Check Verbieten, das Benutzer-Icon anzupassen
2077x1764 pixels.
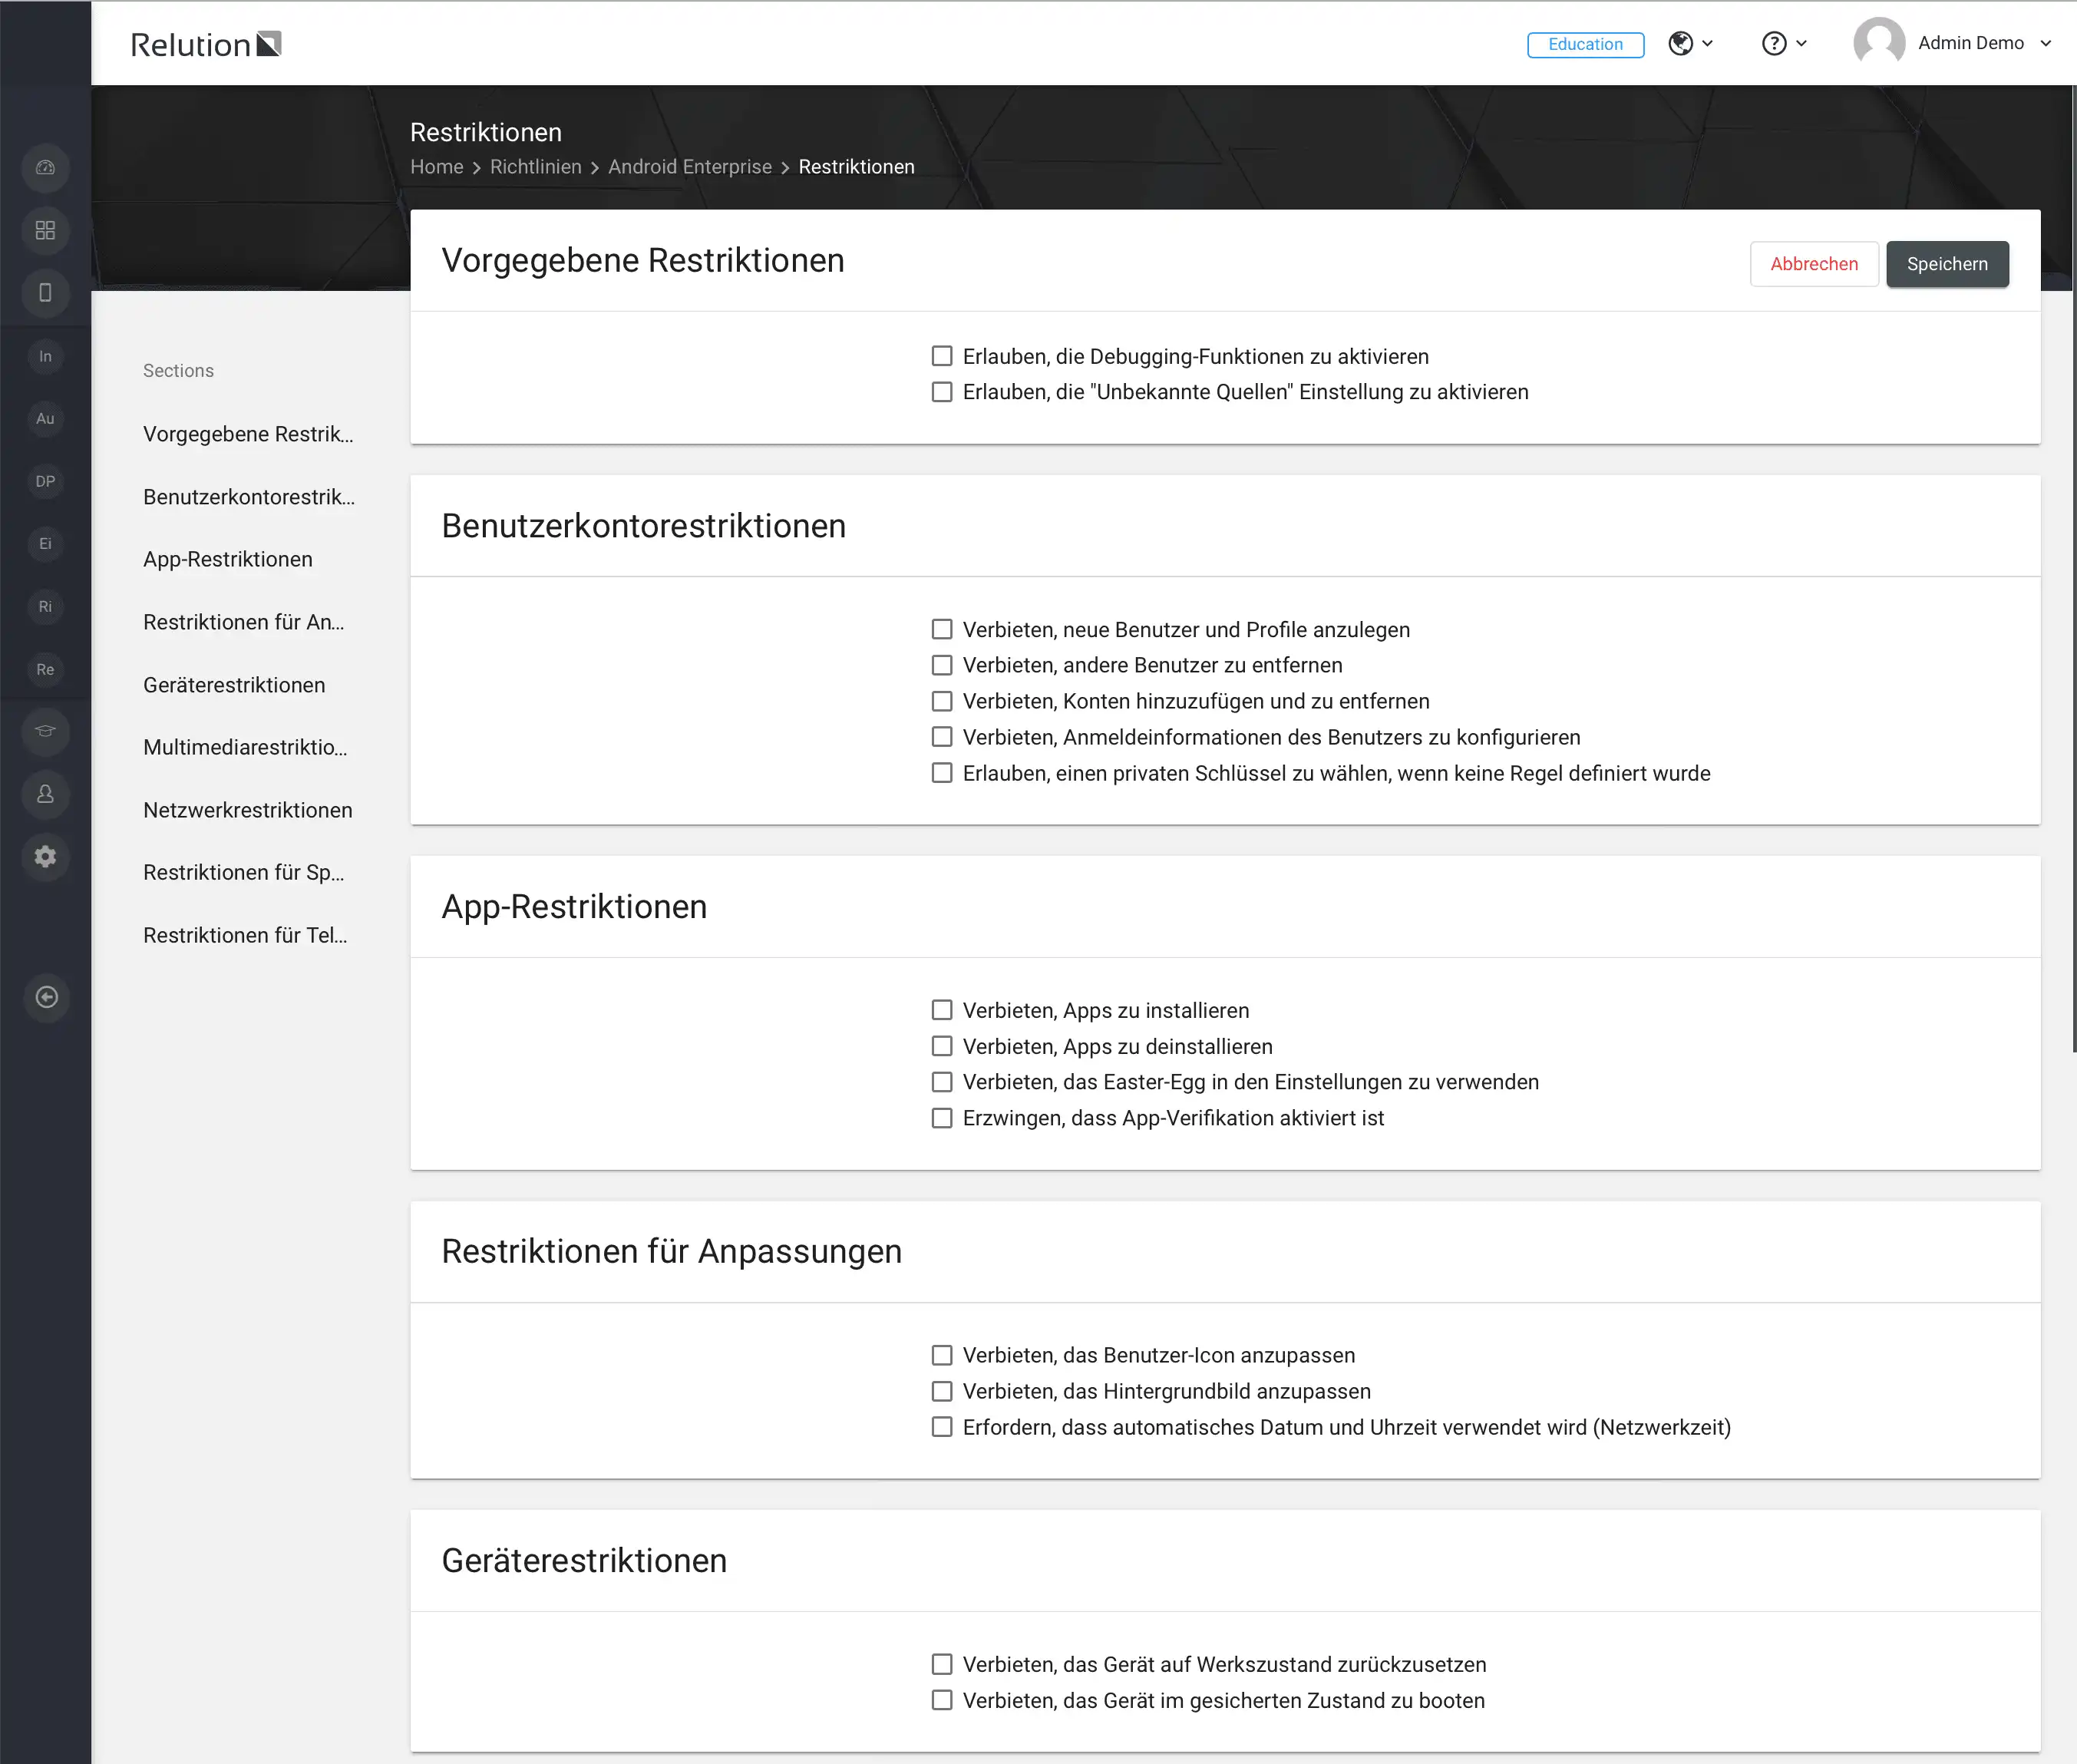tap(942, 1355)
